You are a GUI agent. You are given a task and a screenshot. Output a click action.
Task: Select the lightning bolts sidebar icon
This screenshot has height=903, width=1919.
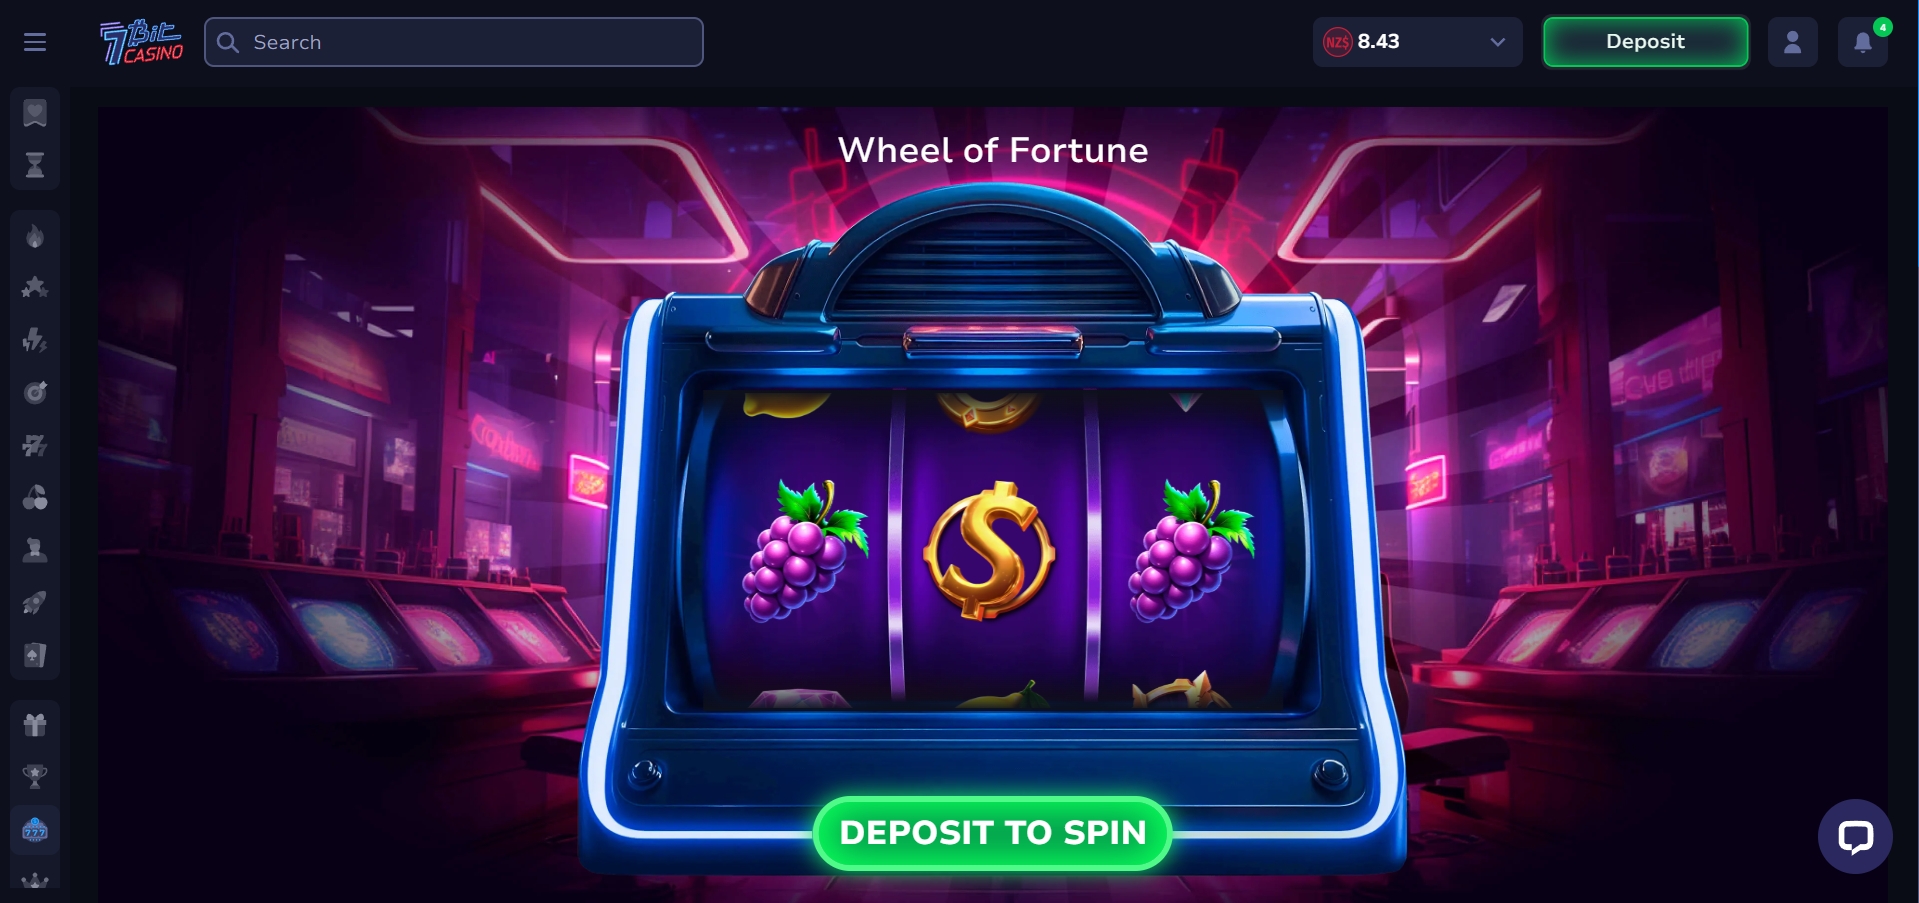coord(35,340)
